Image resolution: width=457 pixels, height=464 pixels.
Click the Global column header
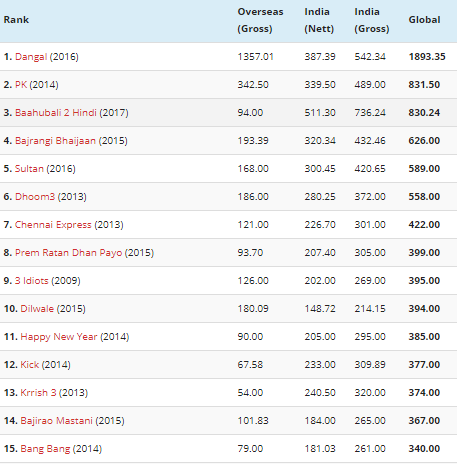424,20
